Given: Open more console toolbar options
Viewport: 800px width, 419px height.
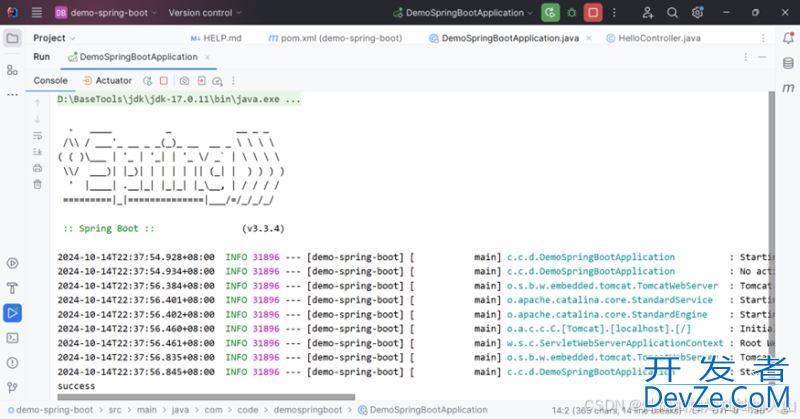Looking at the screenshot, I should pos(233,81).
